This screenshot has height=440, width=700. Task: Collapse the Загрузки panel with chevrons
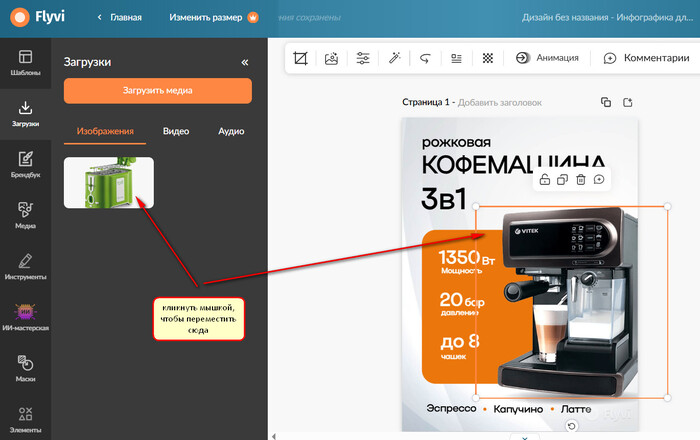coord(245,62)
